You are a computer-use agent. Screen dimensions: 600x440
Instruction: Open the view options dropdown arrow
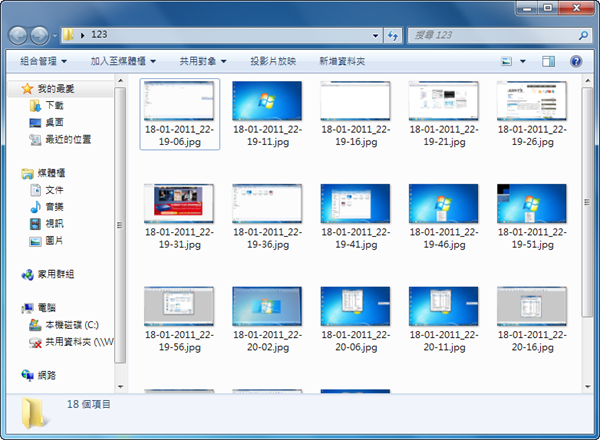coord(523,61)
